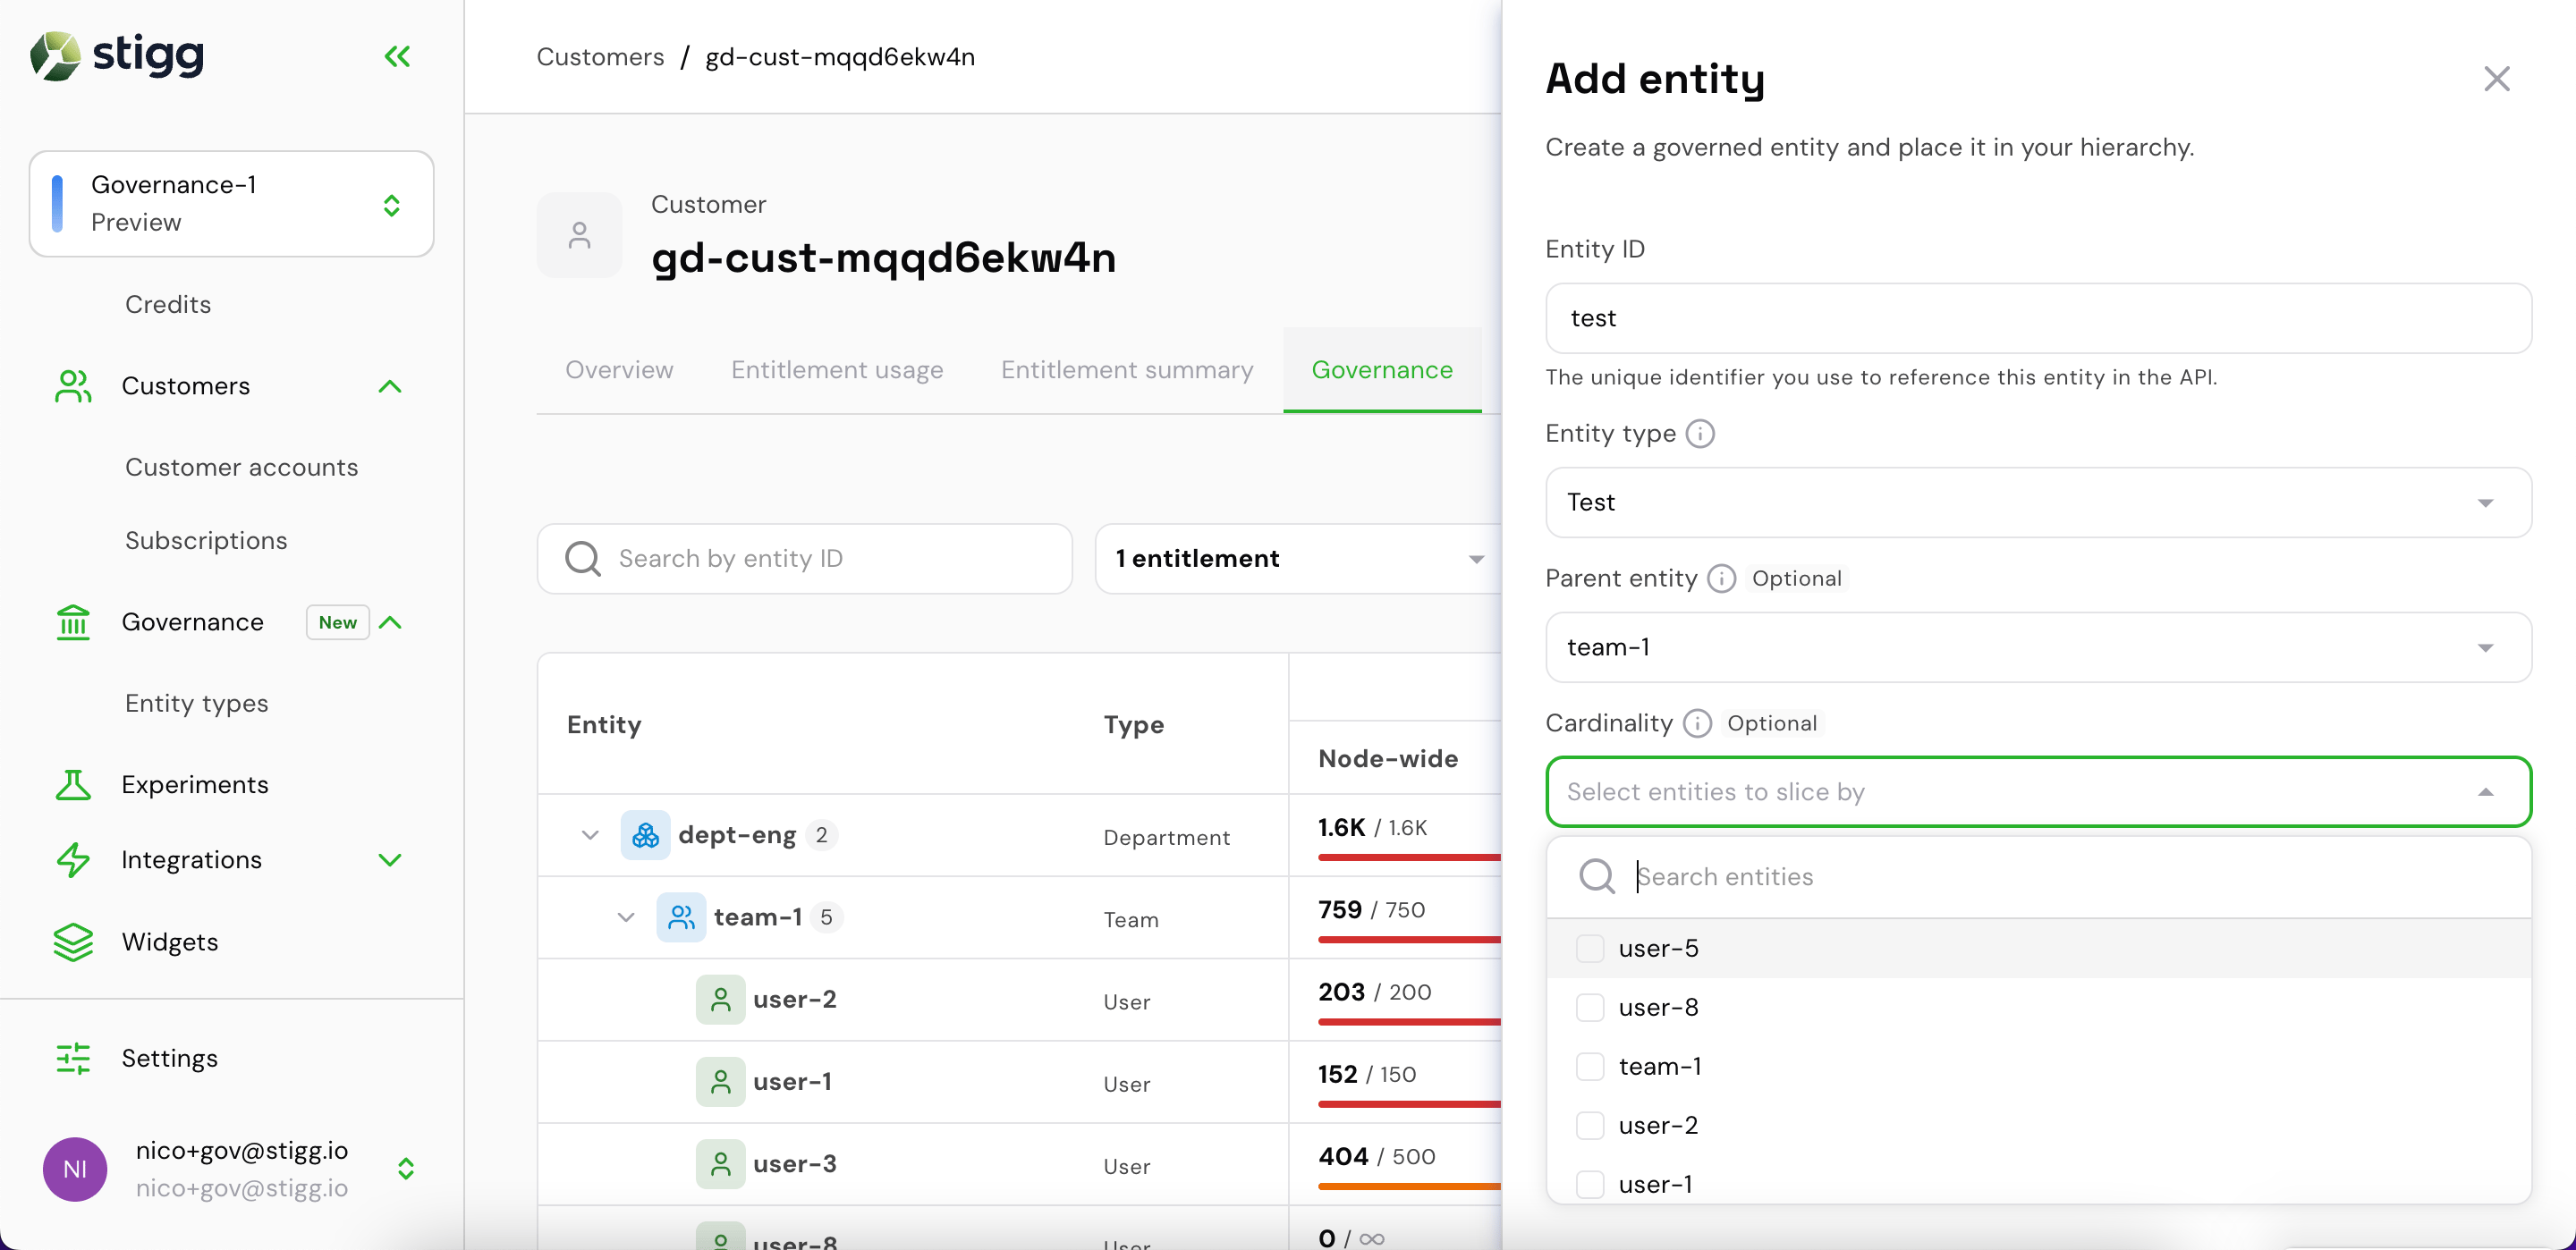Open Subscriptions in the sidebar
This screenshot has width=2576, height=1250.
(x=206, y=540)
